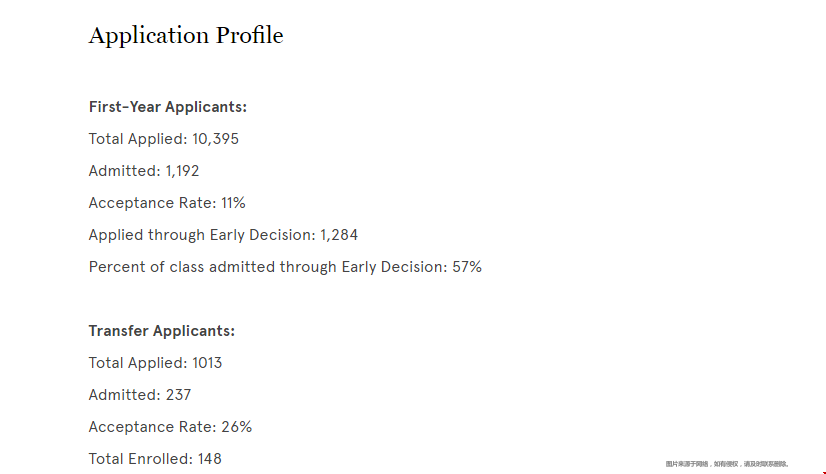Select the First-Year Applicants section heading

168,107
